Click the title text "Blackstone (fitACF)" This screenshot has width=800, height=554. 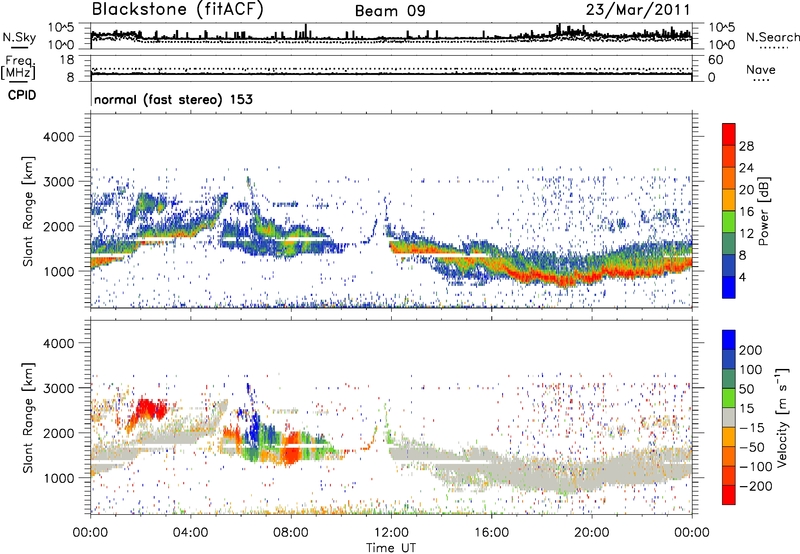tap(178, 10)
